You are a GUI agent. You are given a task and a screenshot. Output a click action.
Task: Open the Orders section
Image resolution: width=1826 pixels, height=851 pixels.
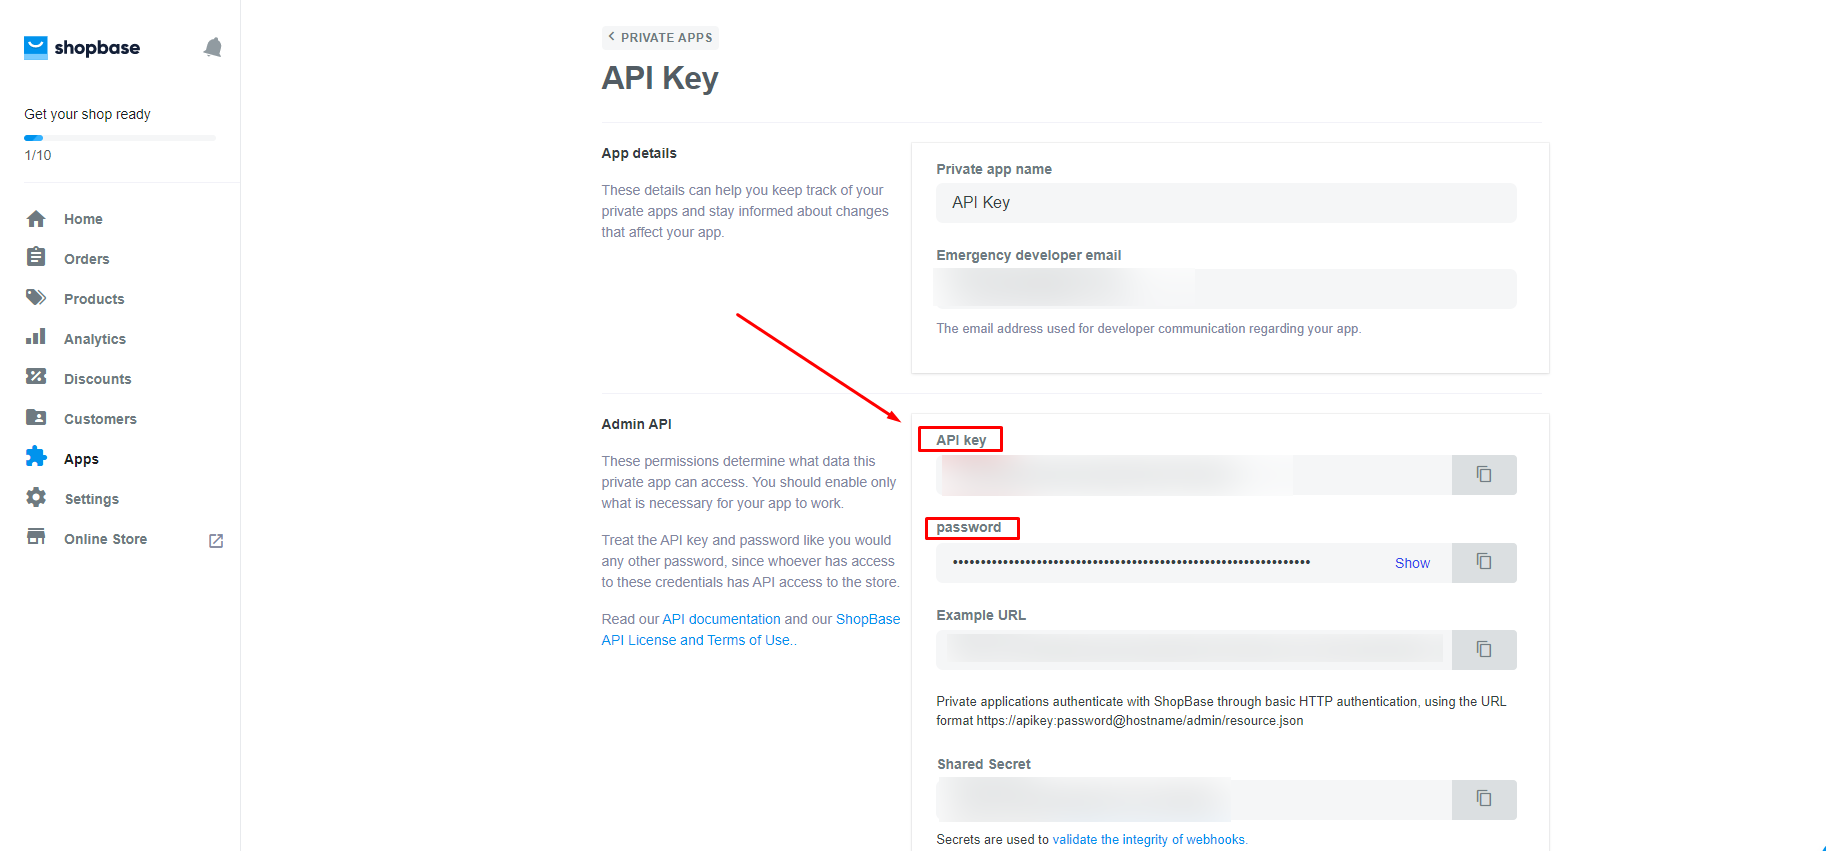tap(86, 259)
